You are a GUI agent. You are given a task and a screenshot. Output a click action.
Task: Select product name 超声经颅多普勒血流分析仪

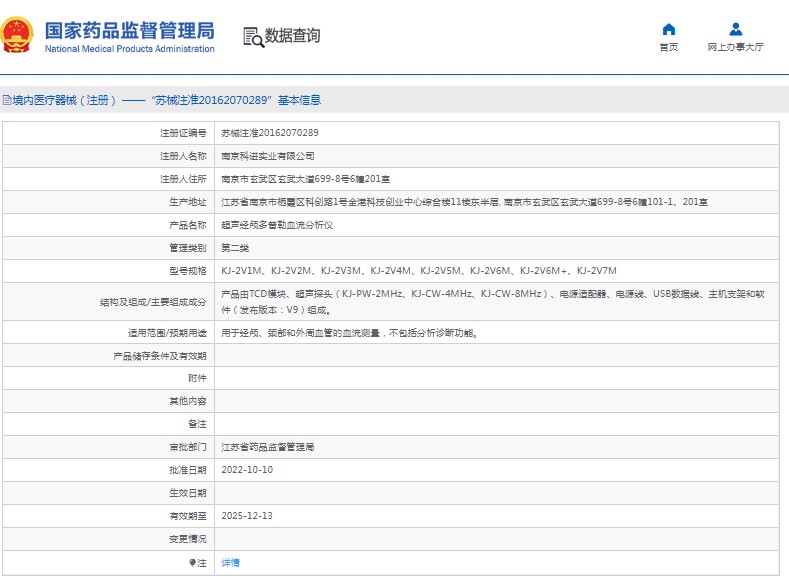coord(277,225)
